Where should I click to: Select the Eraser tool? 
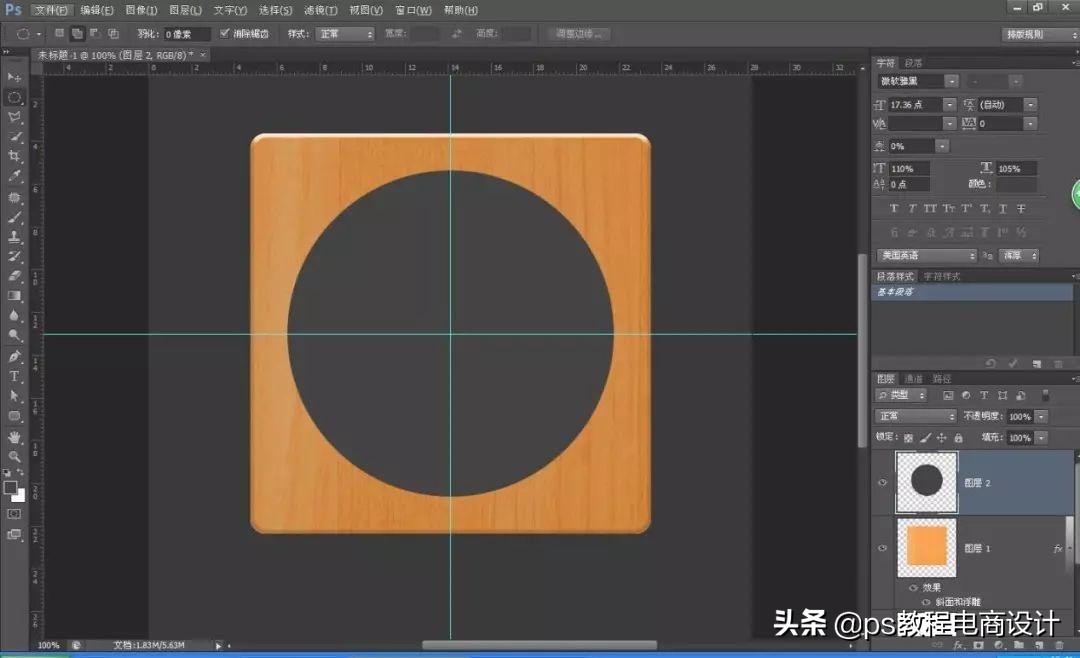click(x=15, y=276)
